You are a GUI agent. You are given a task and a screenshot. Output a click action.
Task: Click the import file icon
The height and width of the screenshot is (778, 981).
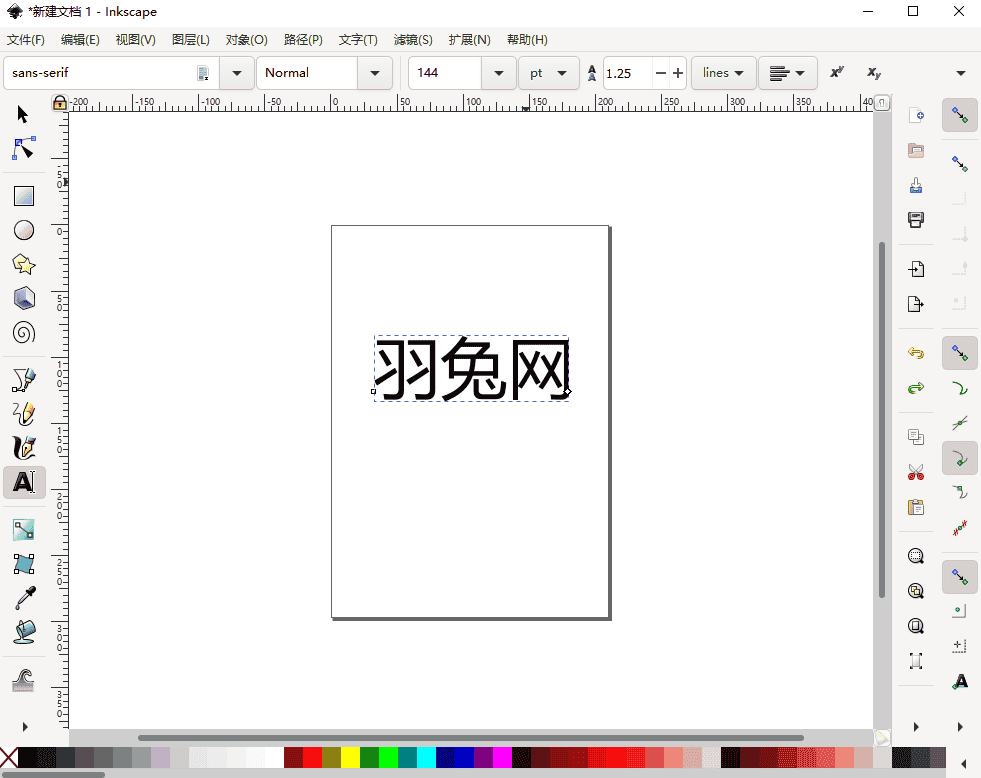916,269
